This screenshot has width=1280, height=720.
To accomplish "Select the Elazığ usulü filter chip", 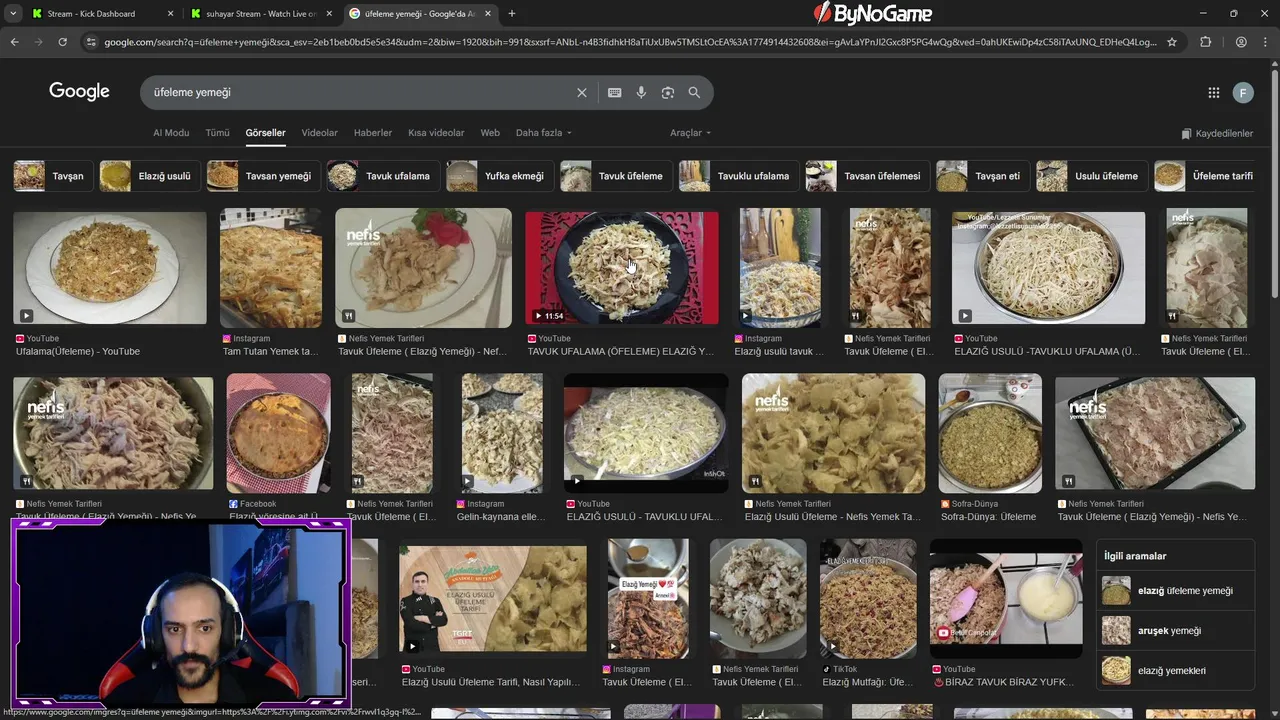I will 150,176.
